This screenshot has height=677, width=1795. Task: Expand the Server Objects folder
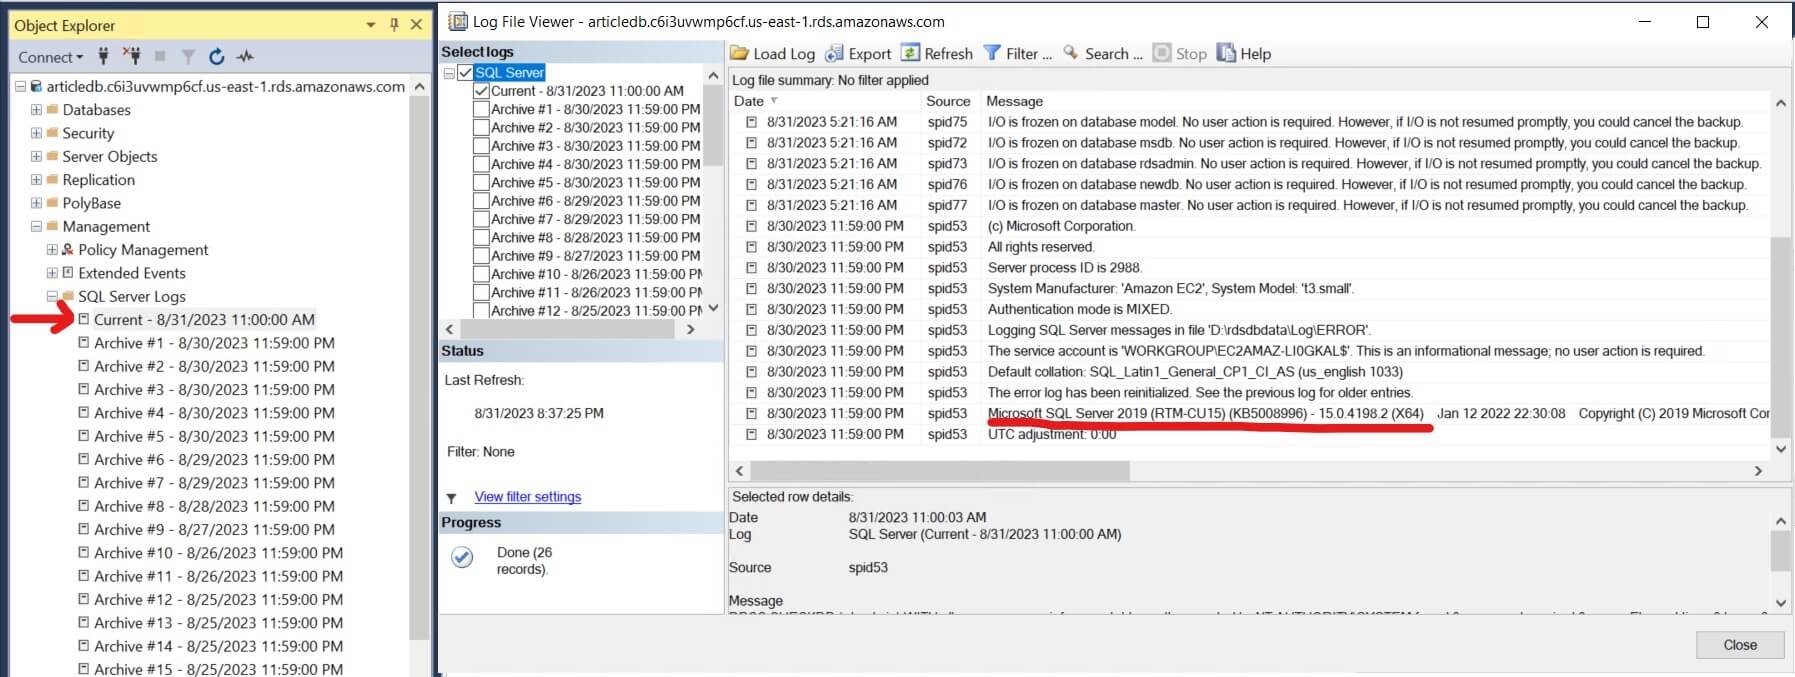(x=36, y=156)
